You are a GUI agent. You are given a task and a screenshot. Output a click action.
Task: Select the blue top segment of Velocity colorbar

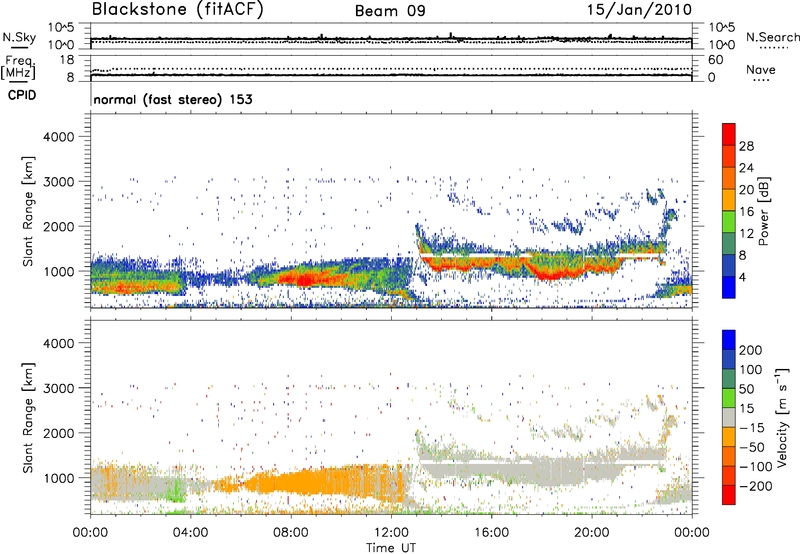(x=729, y=340)
